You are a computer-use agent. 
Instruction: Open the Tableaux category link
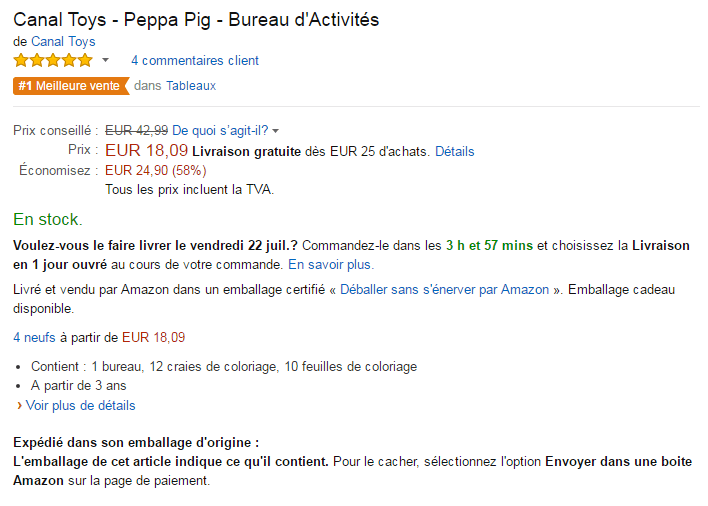click(191, 86)
